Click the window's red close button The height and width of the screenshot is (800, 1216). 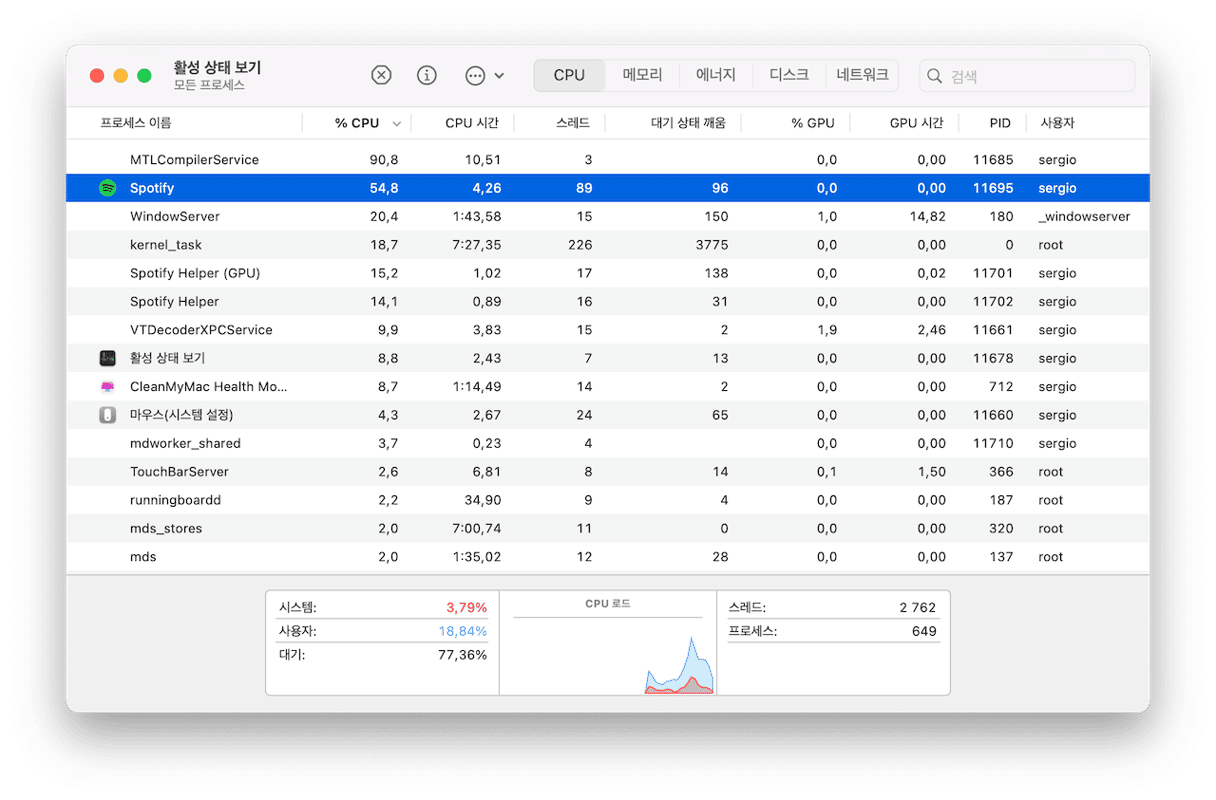click(97, 76)
